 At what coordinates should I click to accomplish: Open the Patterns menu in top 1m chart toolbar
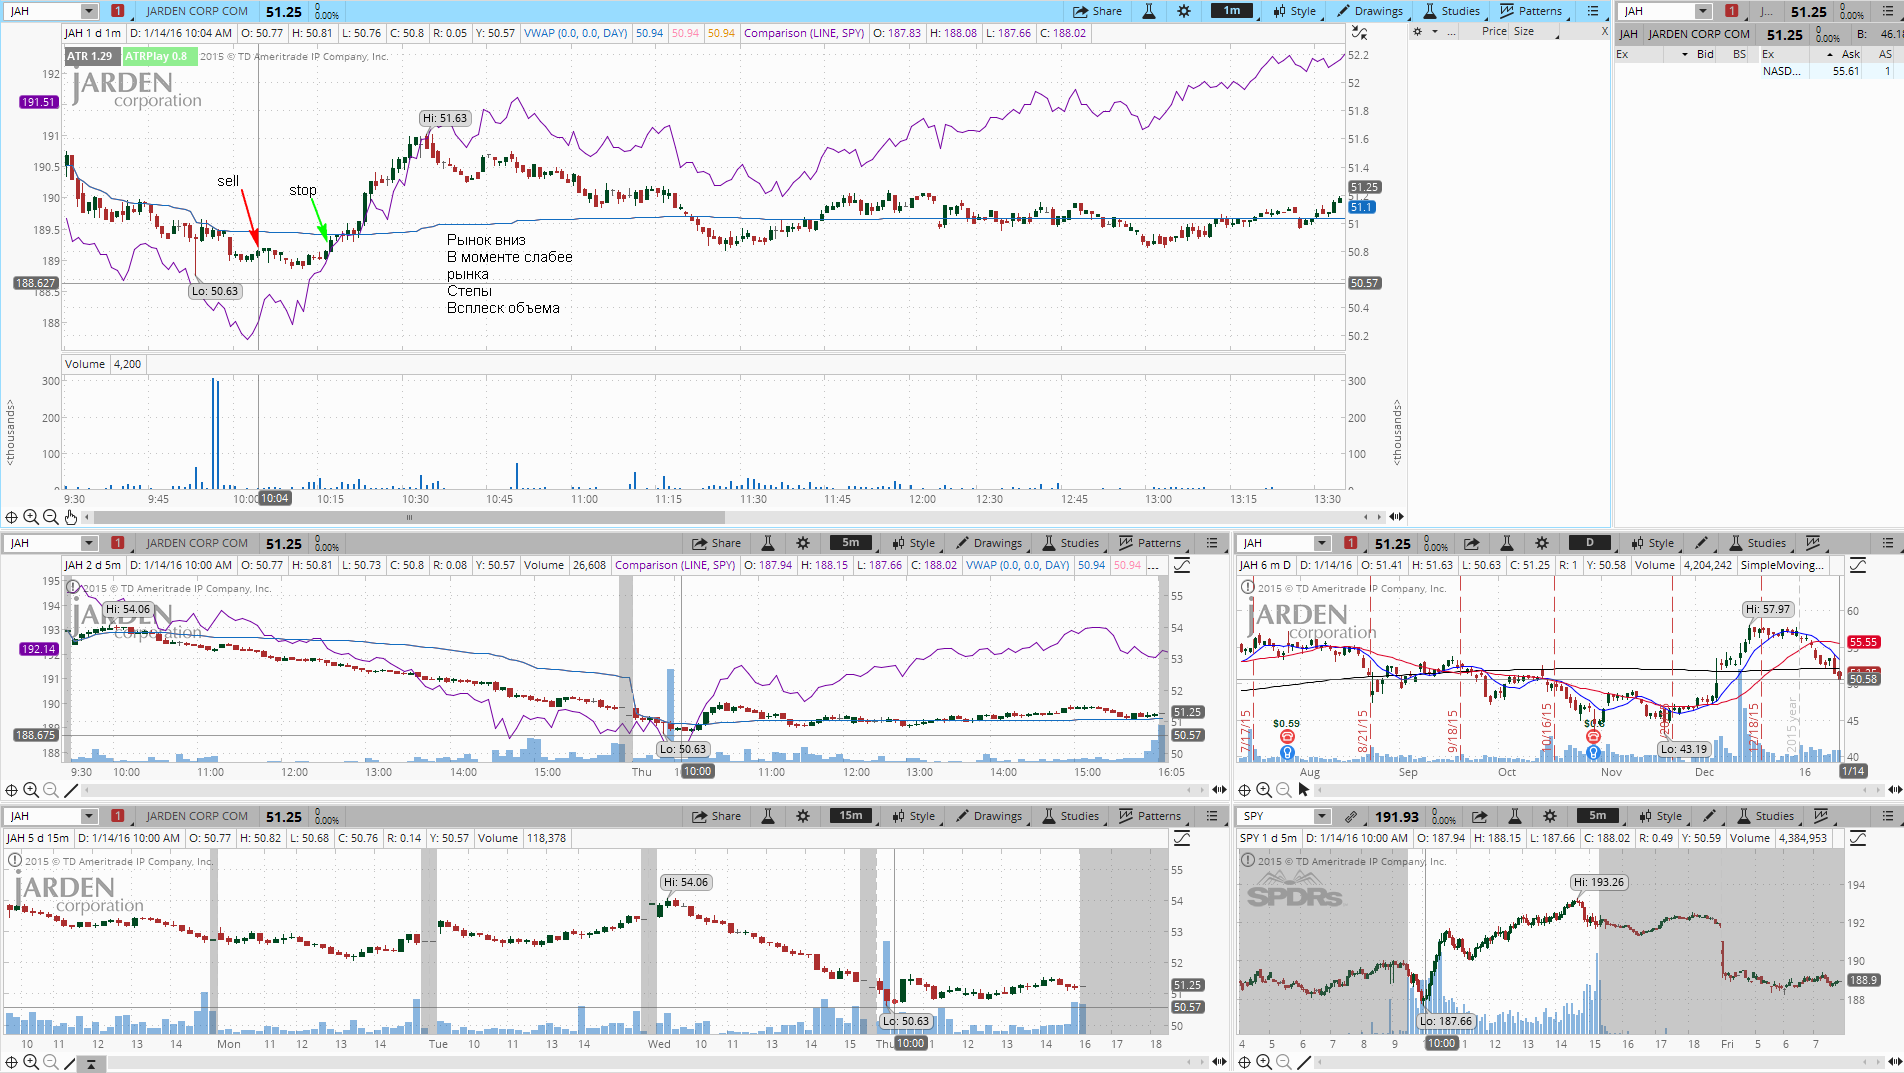(1531, 11)
